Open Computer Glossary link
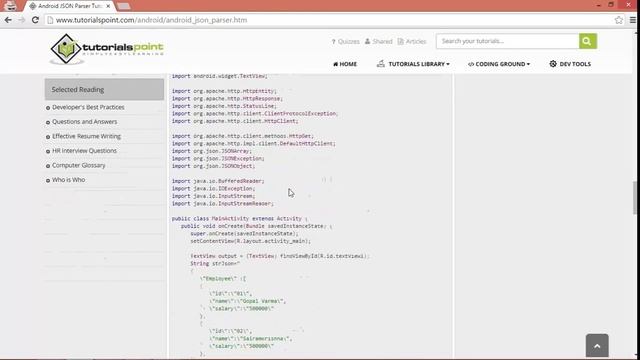Screen dimensions: 640x360 tap(79, 165)
